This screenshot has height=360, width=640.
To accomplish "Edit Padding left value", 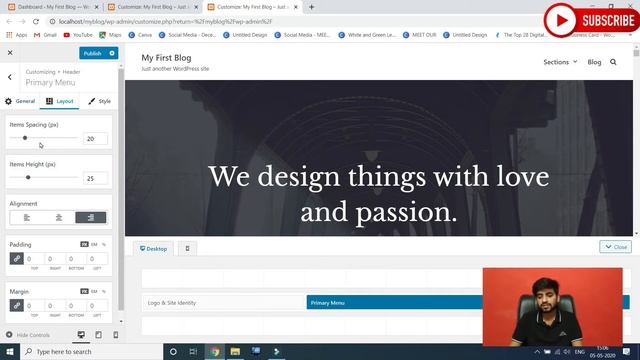I will pyautogui.click(x=97, y=259).
